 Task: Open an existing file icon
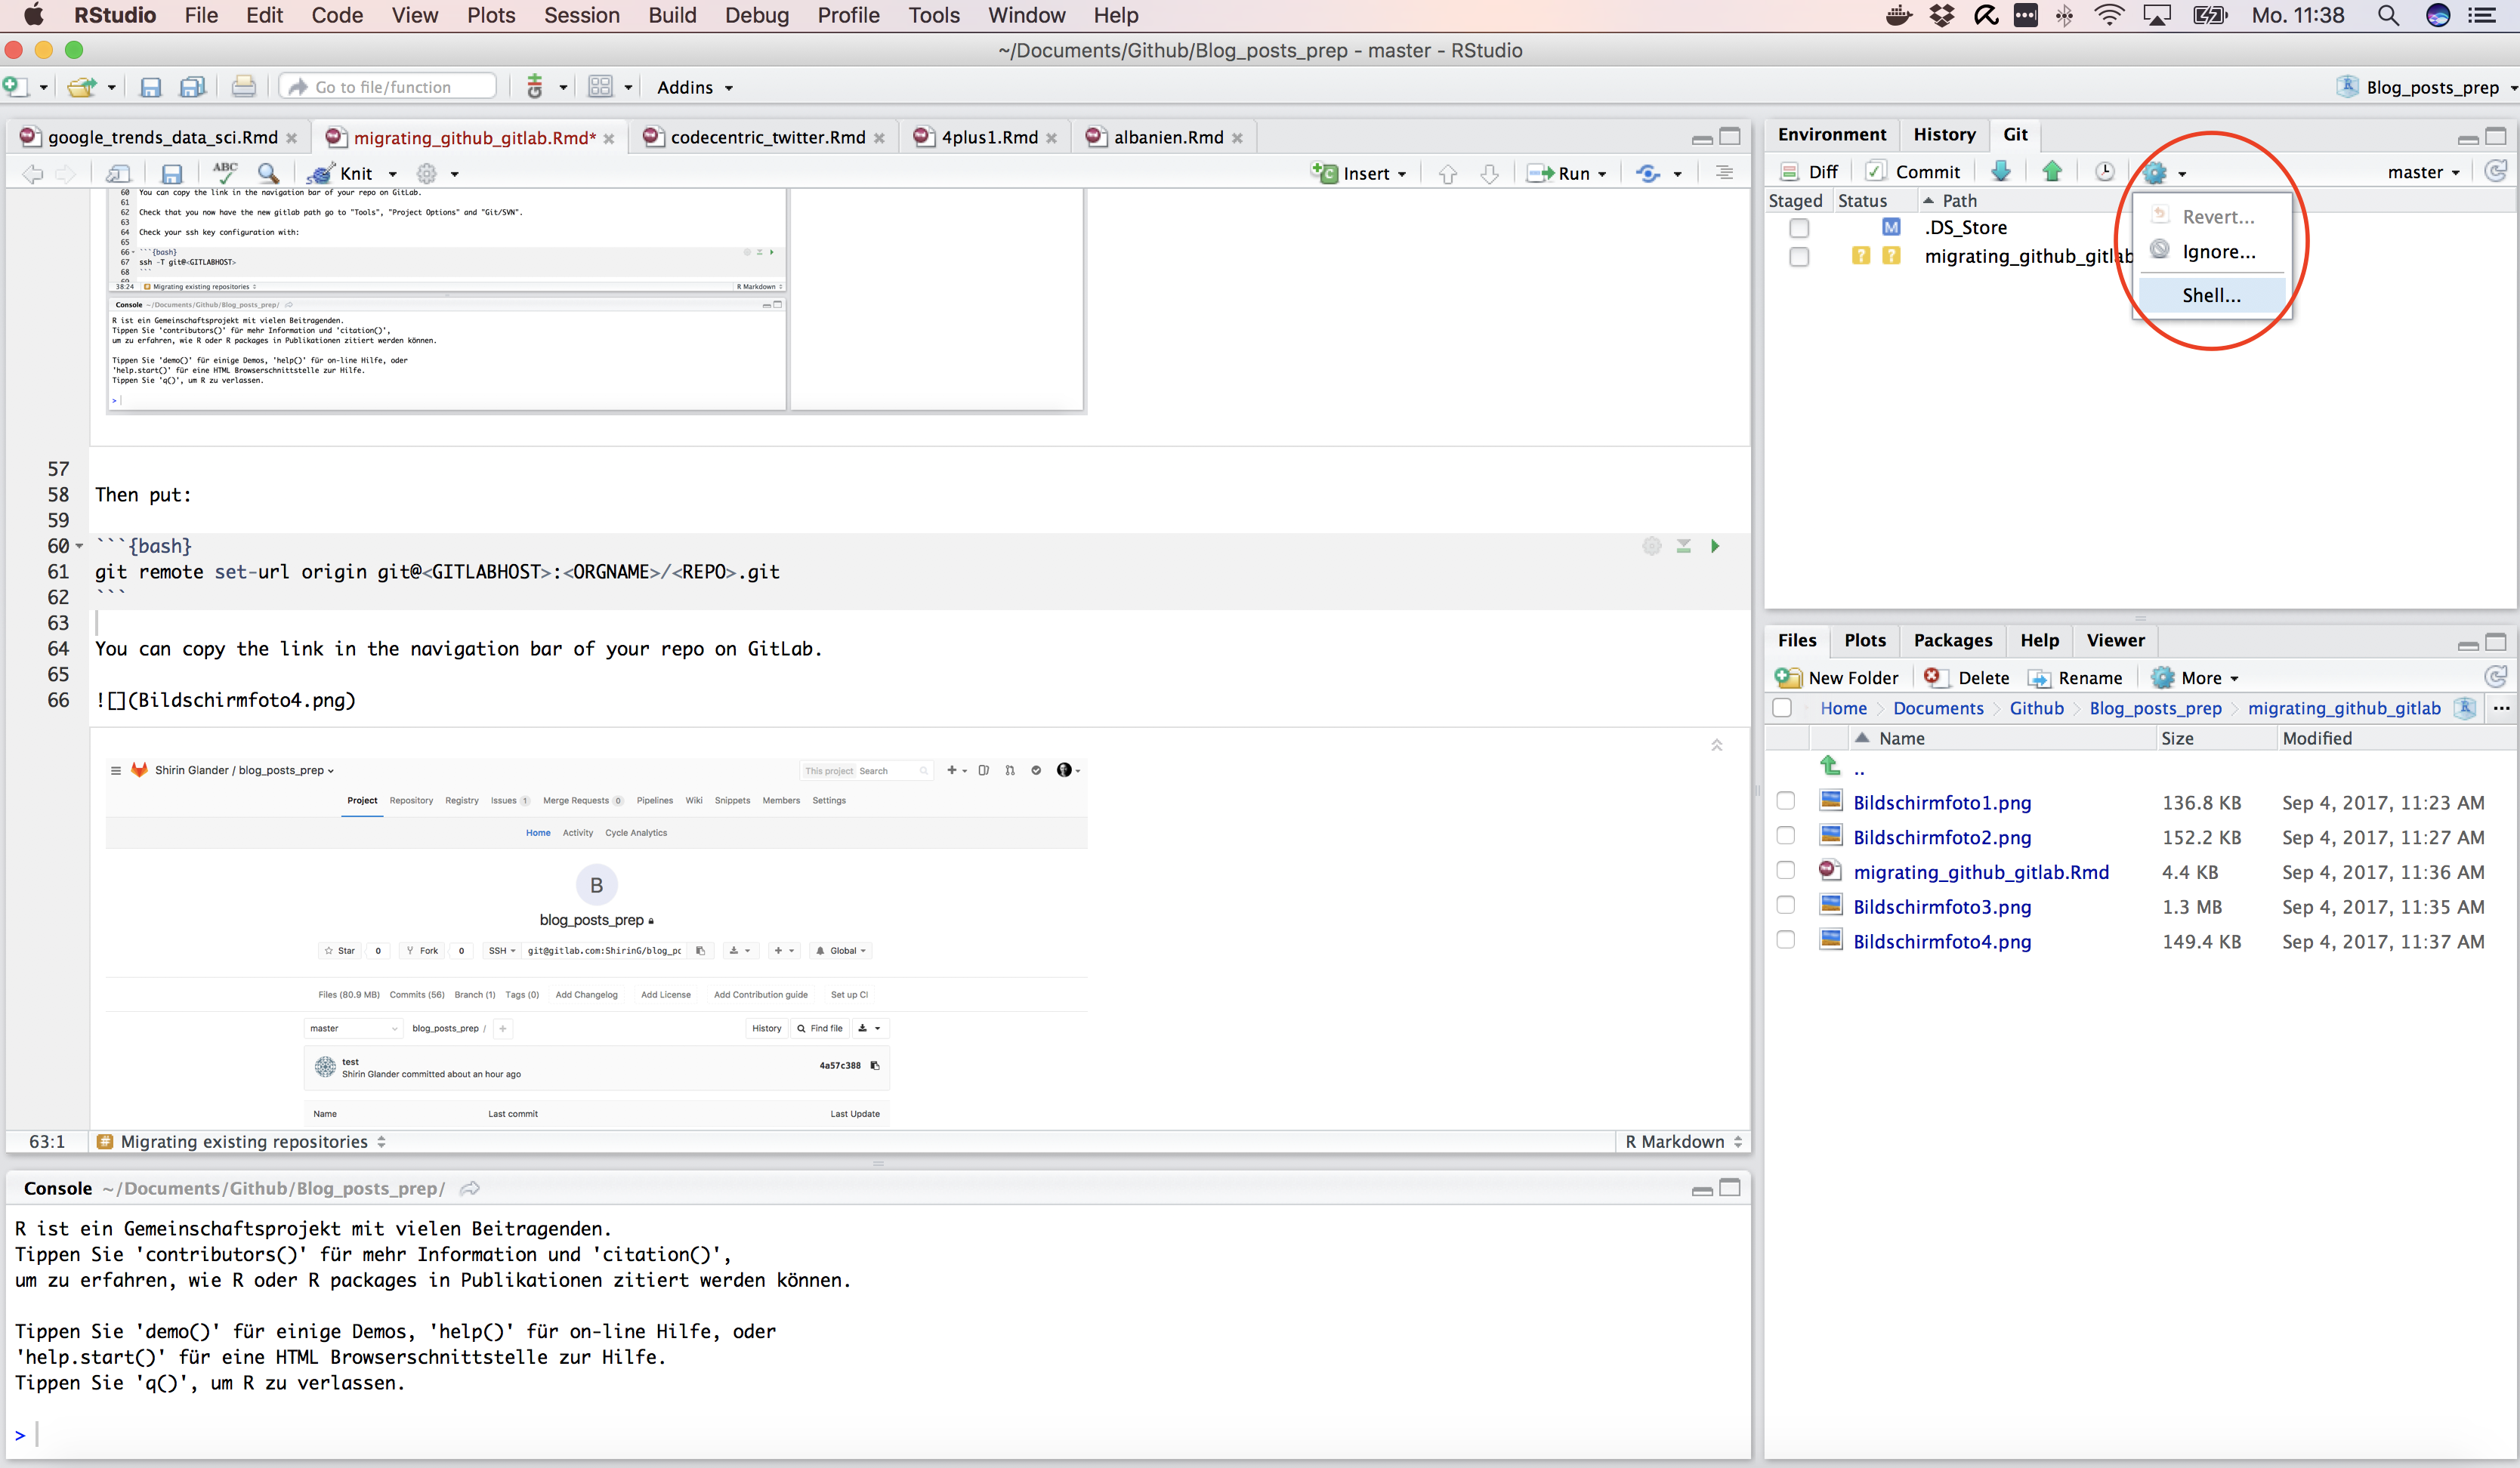[82, 88]
